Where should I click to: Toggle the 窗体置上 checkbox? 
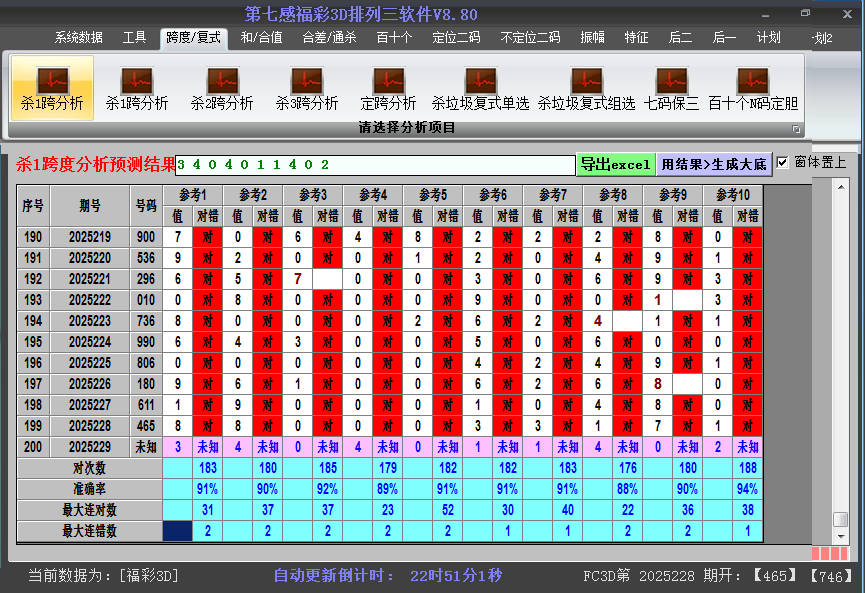(783, 162)
